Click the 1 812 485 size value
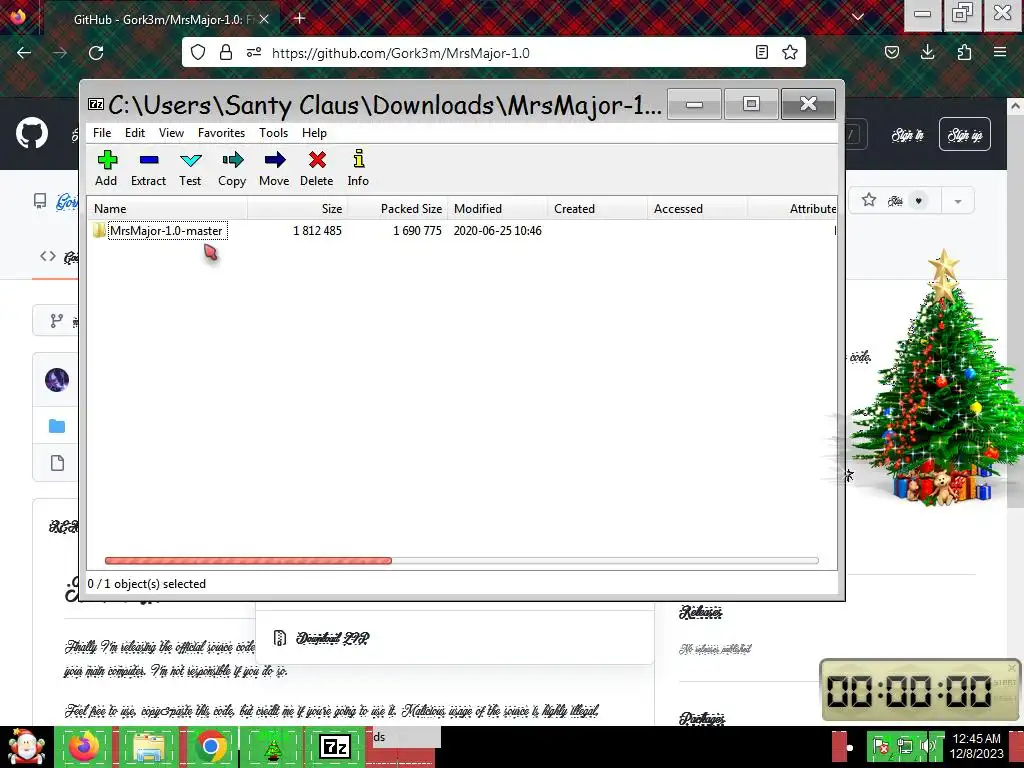This screenshot has height=768, width=1024. click(317, 231)
